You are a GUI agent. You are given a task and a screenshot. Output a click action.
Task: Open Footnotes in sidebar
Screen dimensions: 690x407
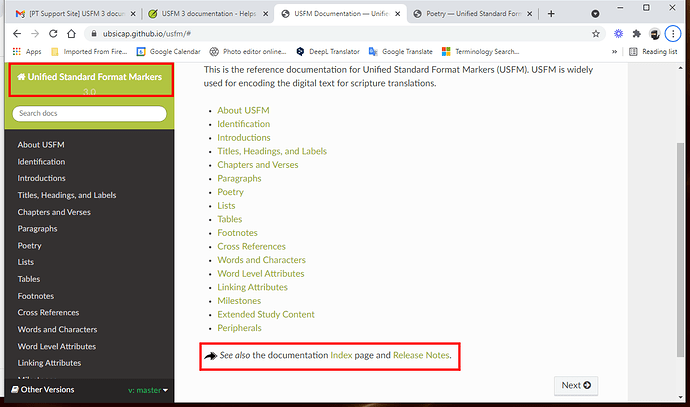[x=36, y=296]
